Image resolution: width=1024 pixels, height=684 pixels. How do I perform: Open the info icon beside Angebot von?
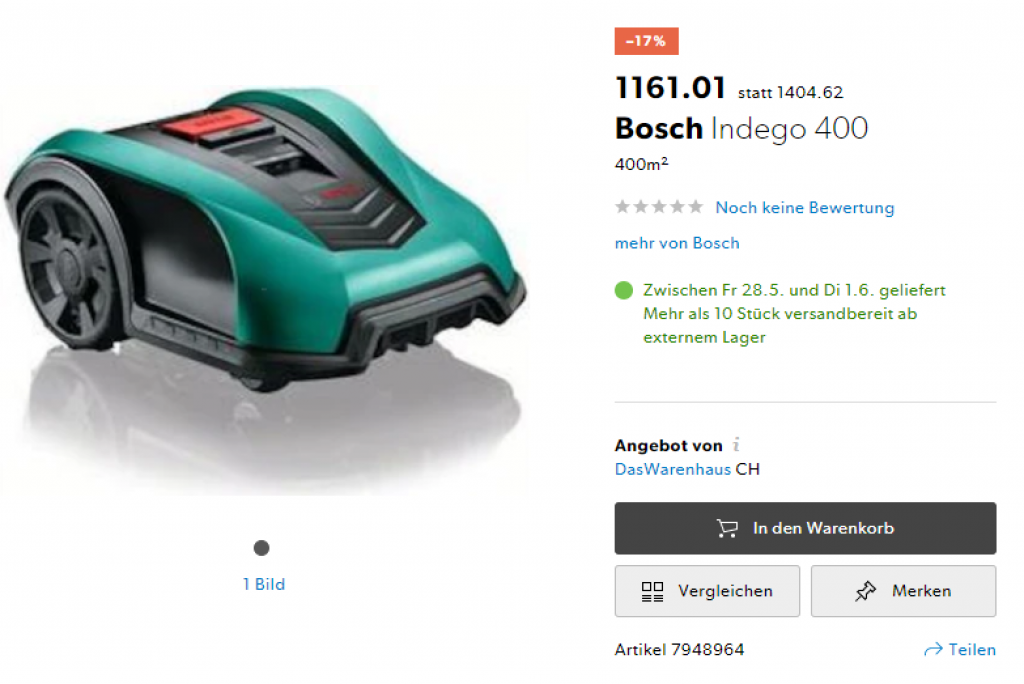[x=737, y=444]
